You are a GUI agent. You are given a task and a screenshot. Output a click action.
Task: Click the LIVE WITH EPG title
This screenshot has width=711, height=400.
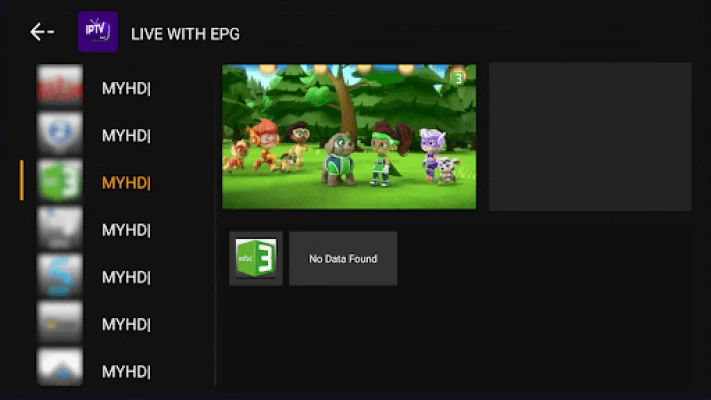tap(185, 34)
